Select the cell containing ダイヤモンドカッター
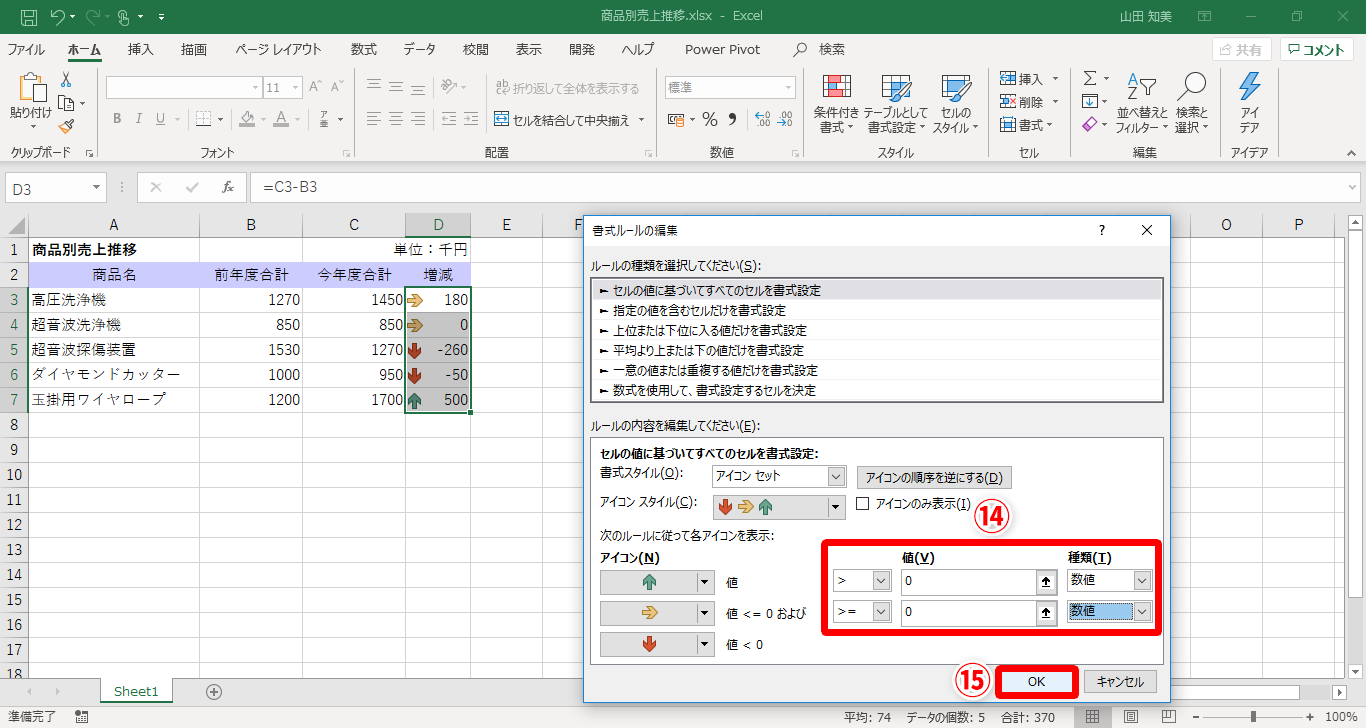 click(x=114, y=374)
